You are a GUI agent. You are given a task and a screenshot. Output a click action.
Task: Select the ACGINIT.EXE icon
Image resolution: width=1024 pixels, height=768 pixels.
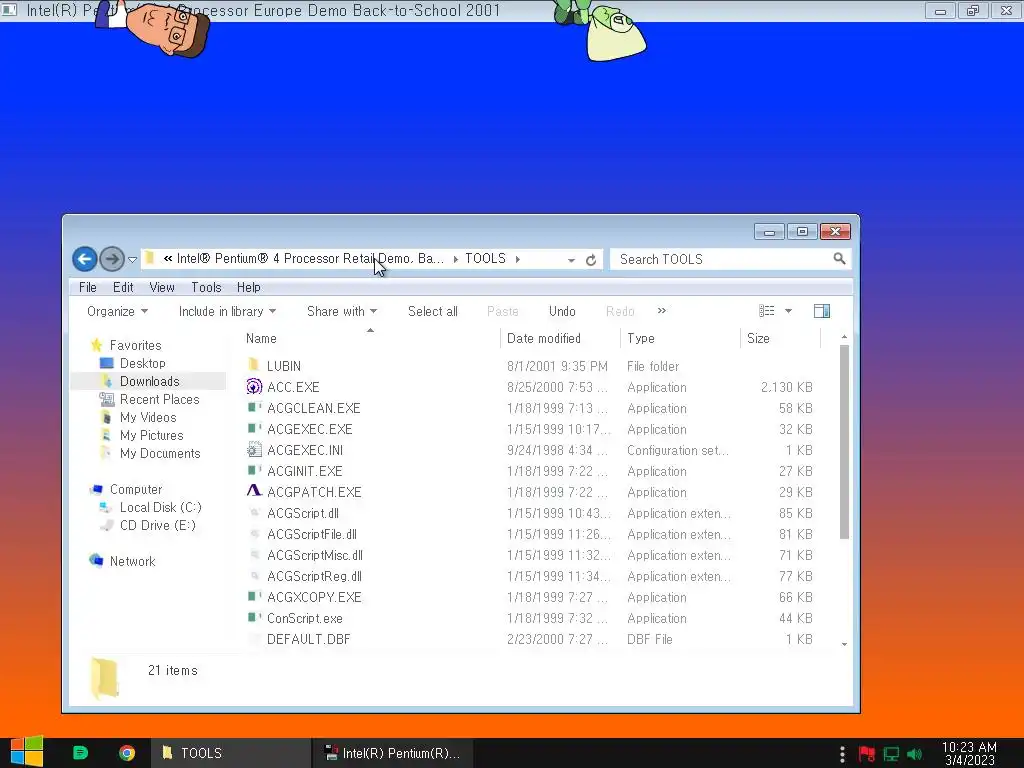click(254, 471)
